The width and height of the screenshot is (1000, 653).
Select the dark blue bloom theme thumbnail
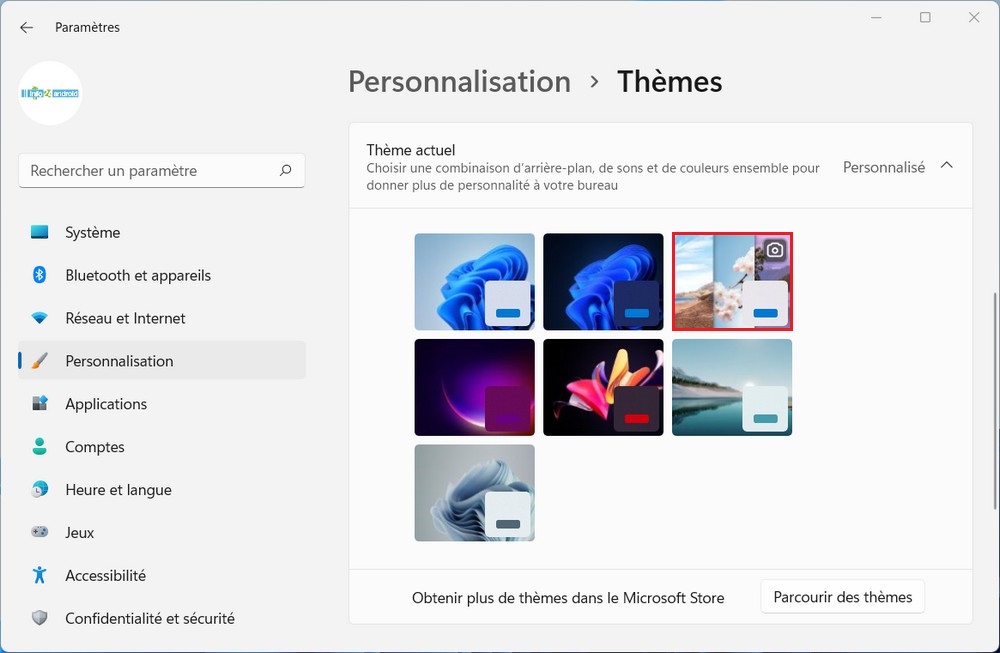click(603, 281)
